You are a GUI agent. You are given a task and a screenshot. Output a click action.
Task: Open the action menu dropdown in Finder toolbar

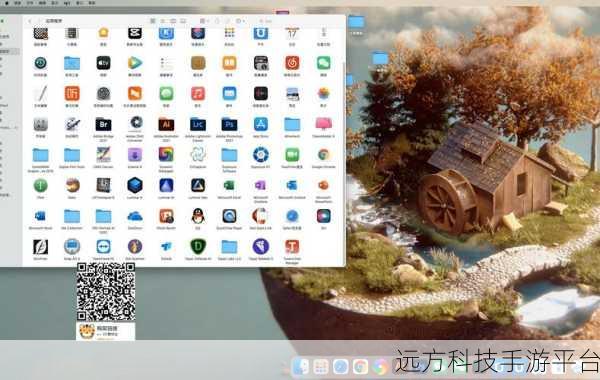tap(241, 21)
